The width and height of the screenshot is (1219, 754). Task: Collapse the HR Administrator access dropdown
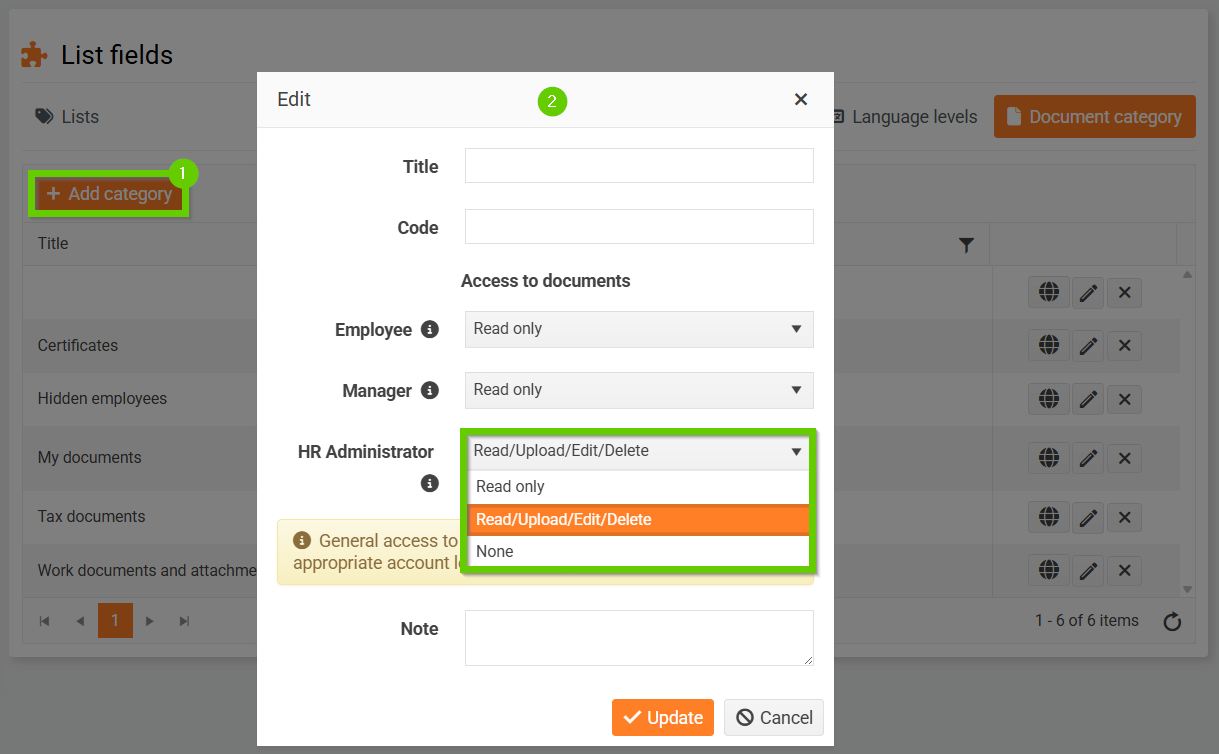[639, 451]
